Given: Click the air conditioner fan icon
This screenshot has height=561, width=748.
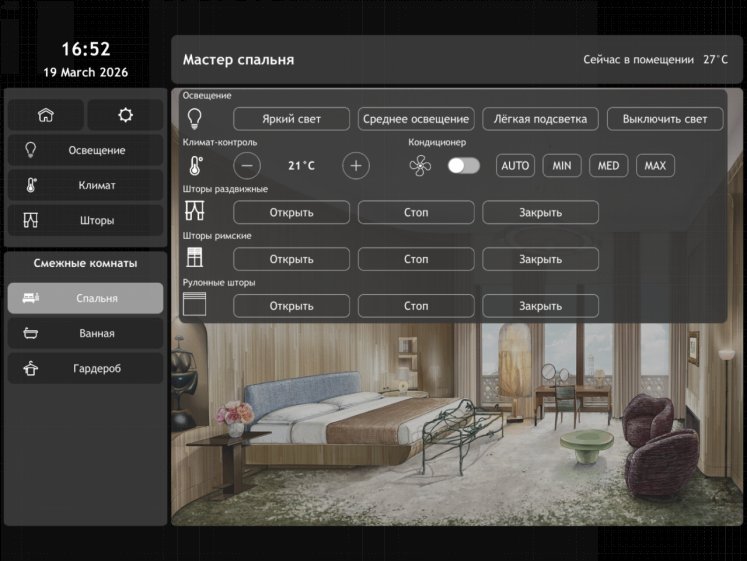Looking at the screenshot, I should (x=420, y=166).
